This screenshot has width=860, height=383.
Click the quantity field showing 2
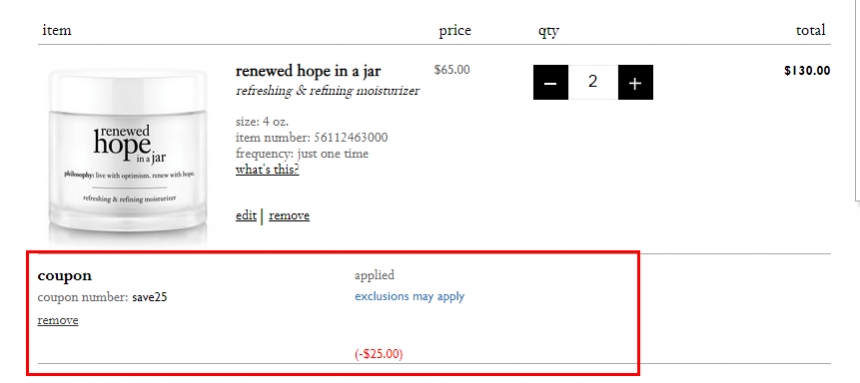[x=593, y=82]
